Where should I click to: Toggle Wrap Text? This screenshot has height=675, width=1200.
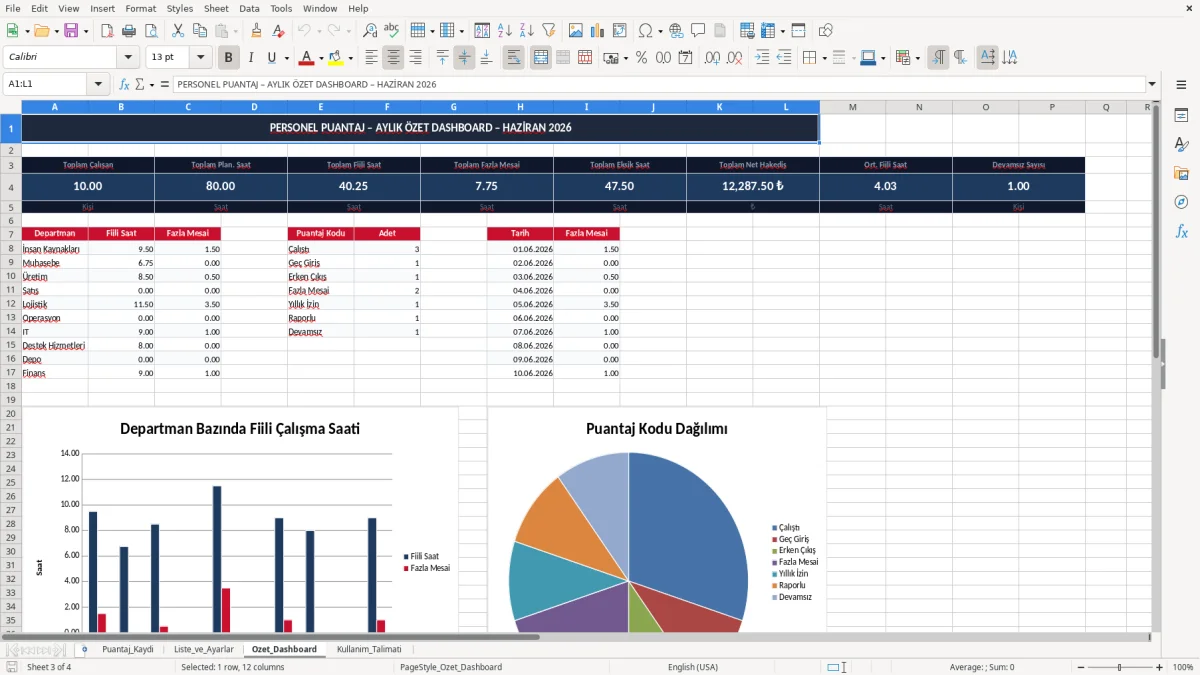(514, 58)
